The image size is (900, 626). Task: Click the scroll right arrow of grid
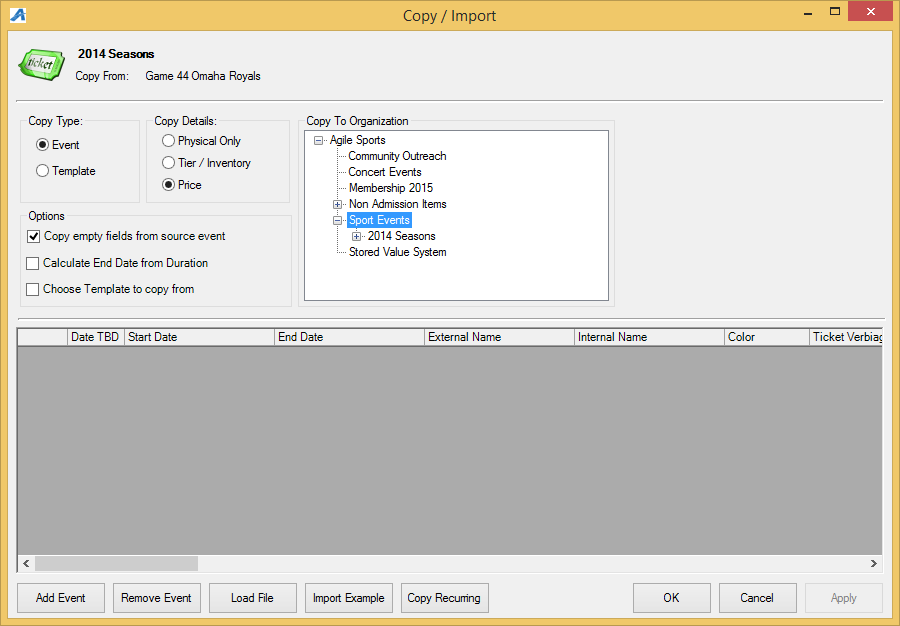[874, 563]
